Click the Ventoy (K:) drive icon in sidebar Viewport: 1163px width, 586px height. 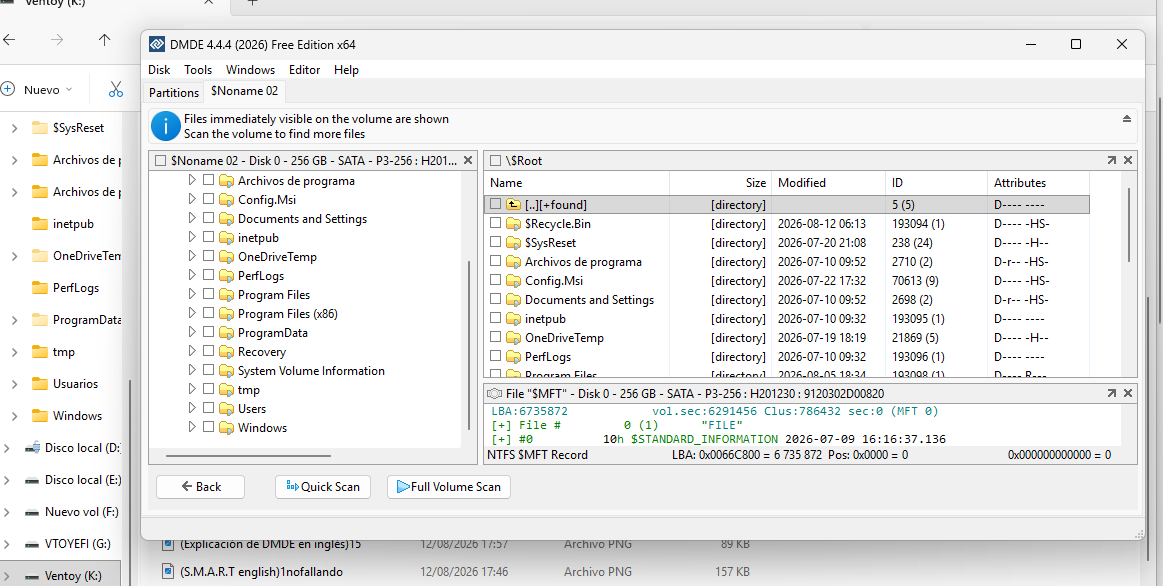click(x=32, y=576)
